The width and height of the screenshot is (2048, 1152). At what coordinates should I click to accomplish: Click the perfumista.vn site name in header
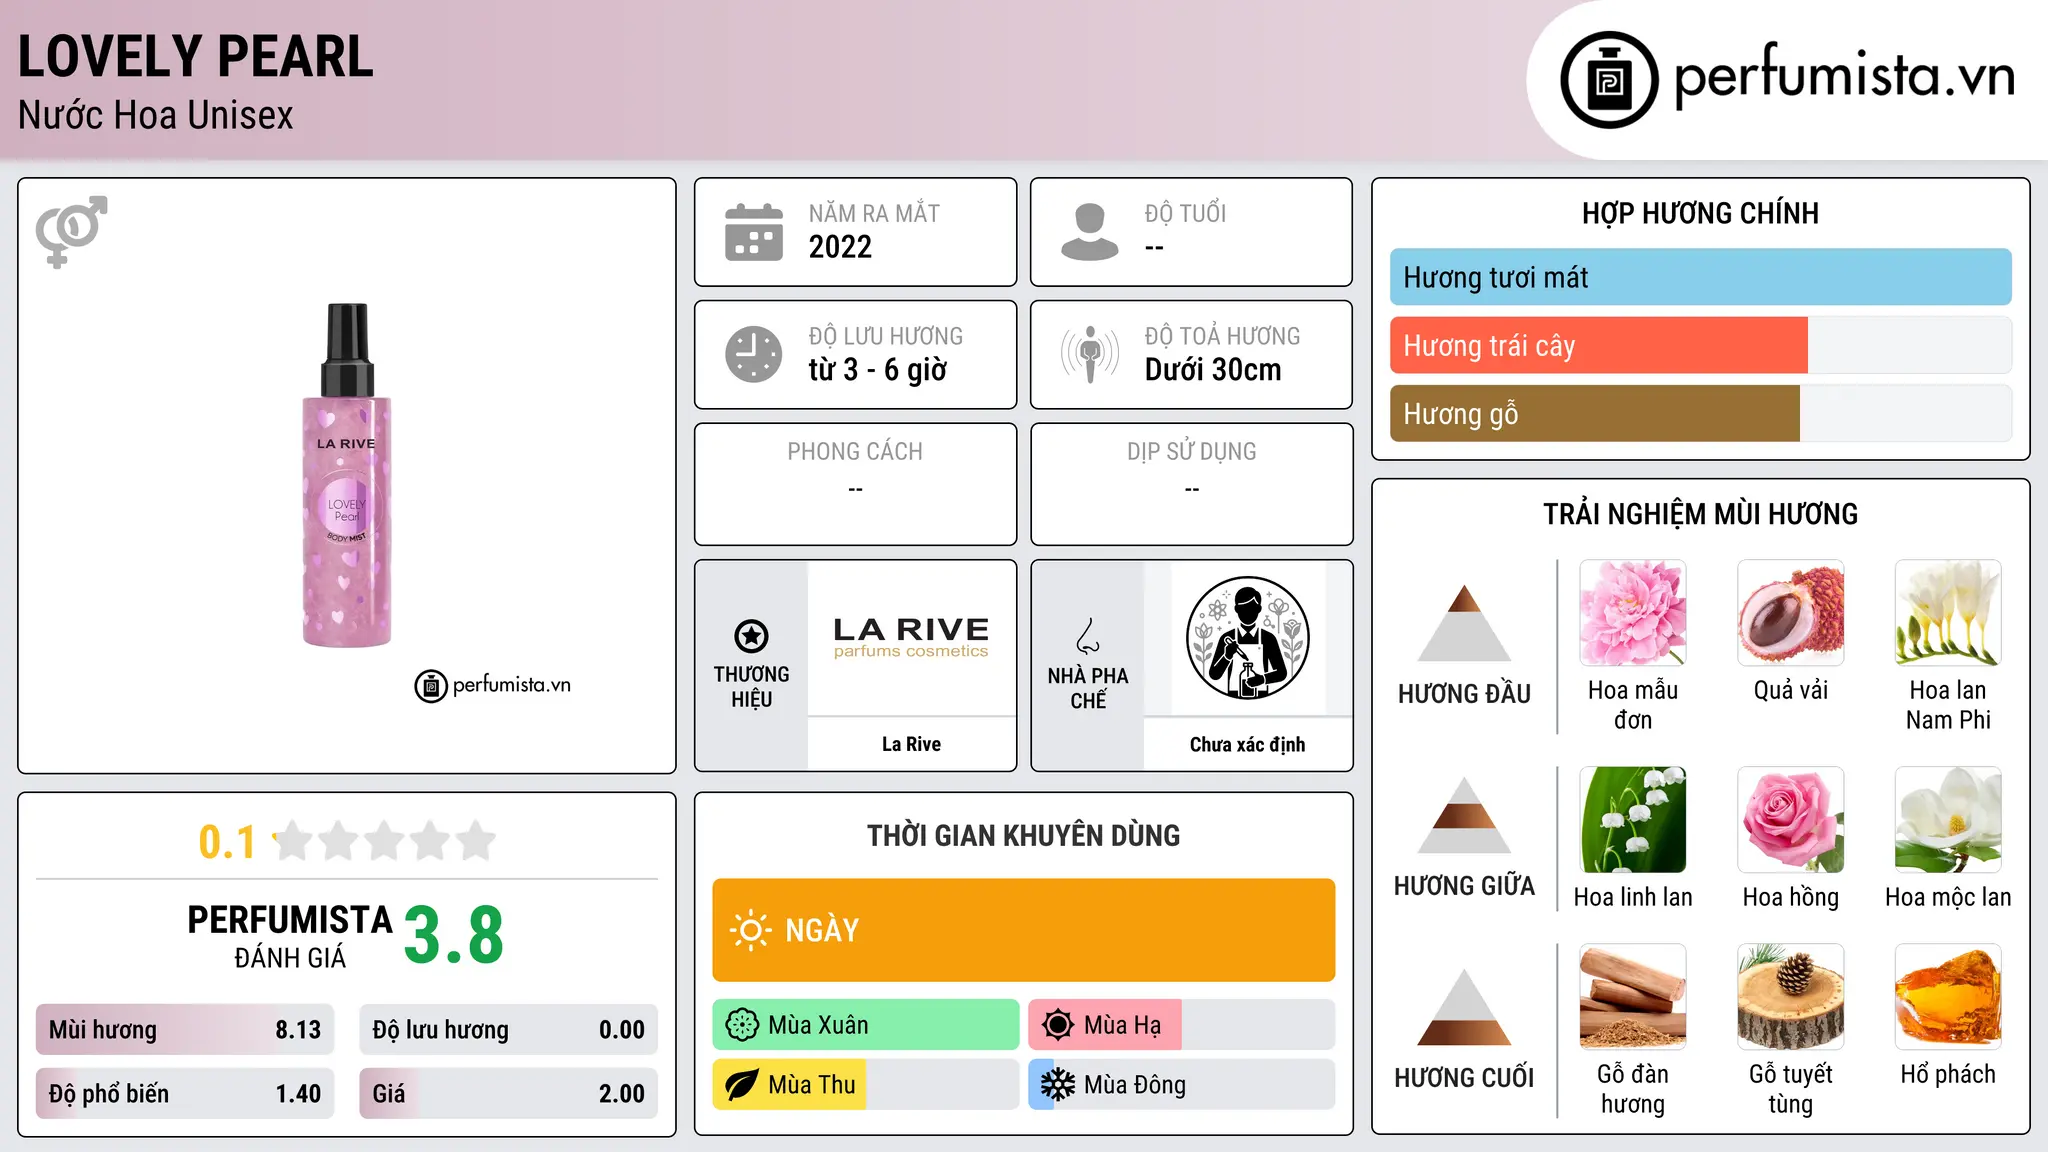[x=1845, y=76]
